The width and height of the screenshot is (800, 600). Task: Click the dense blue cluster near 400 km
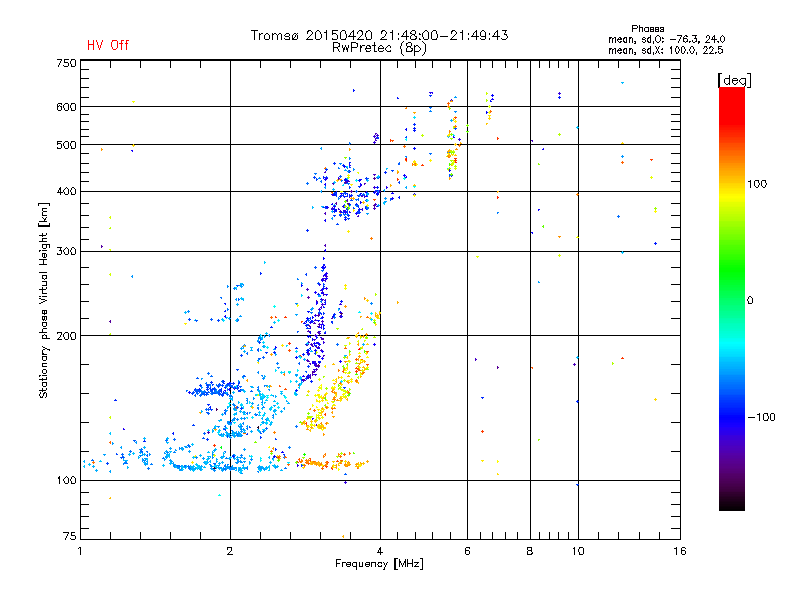(347, 196)
